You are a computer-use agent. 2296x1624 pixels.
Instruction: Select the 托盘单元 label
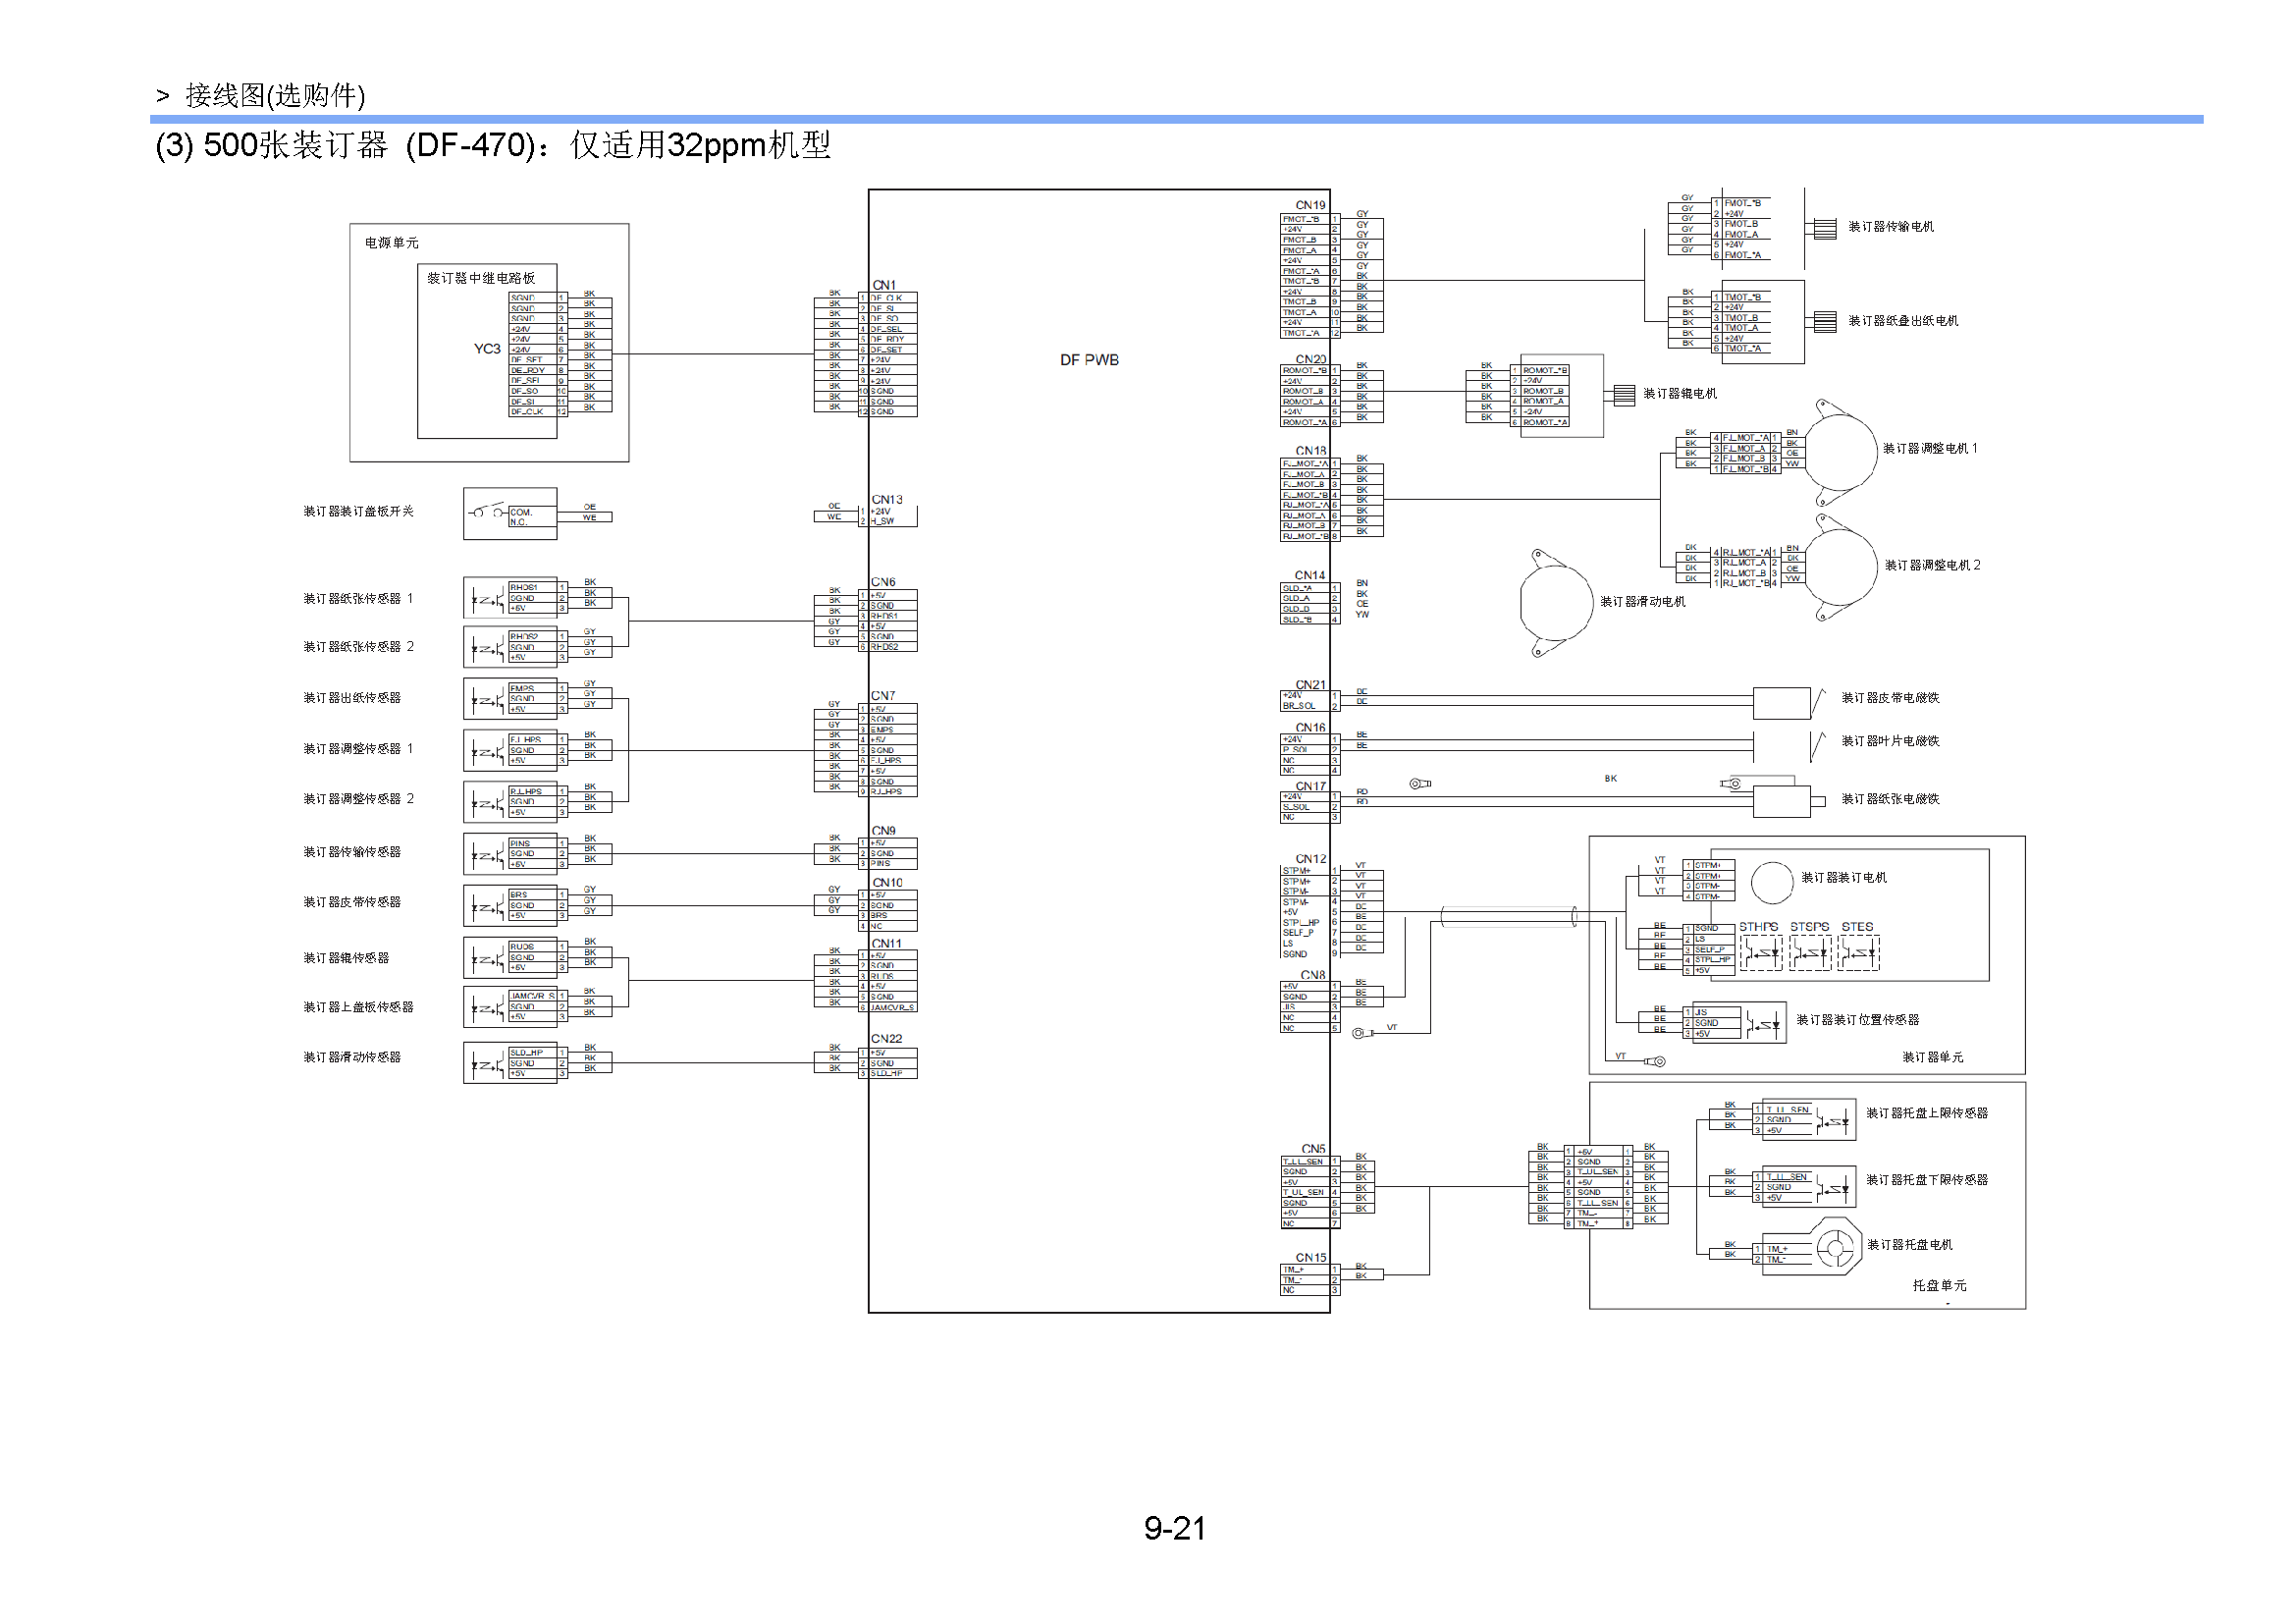click(1939, 1285)
